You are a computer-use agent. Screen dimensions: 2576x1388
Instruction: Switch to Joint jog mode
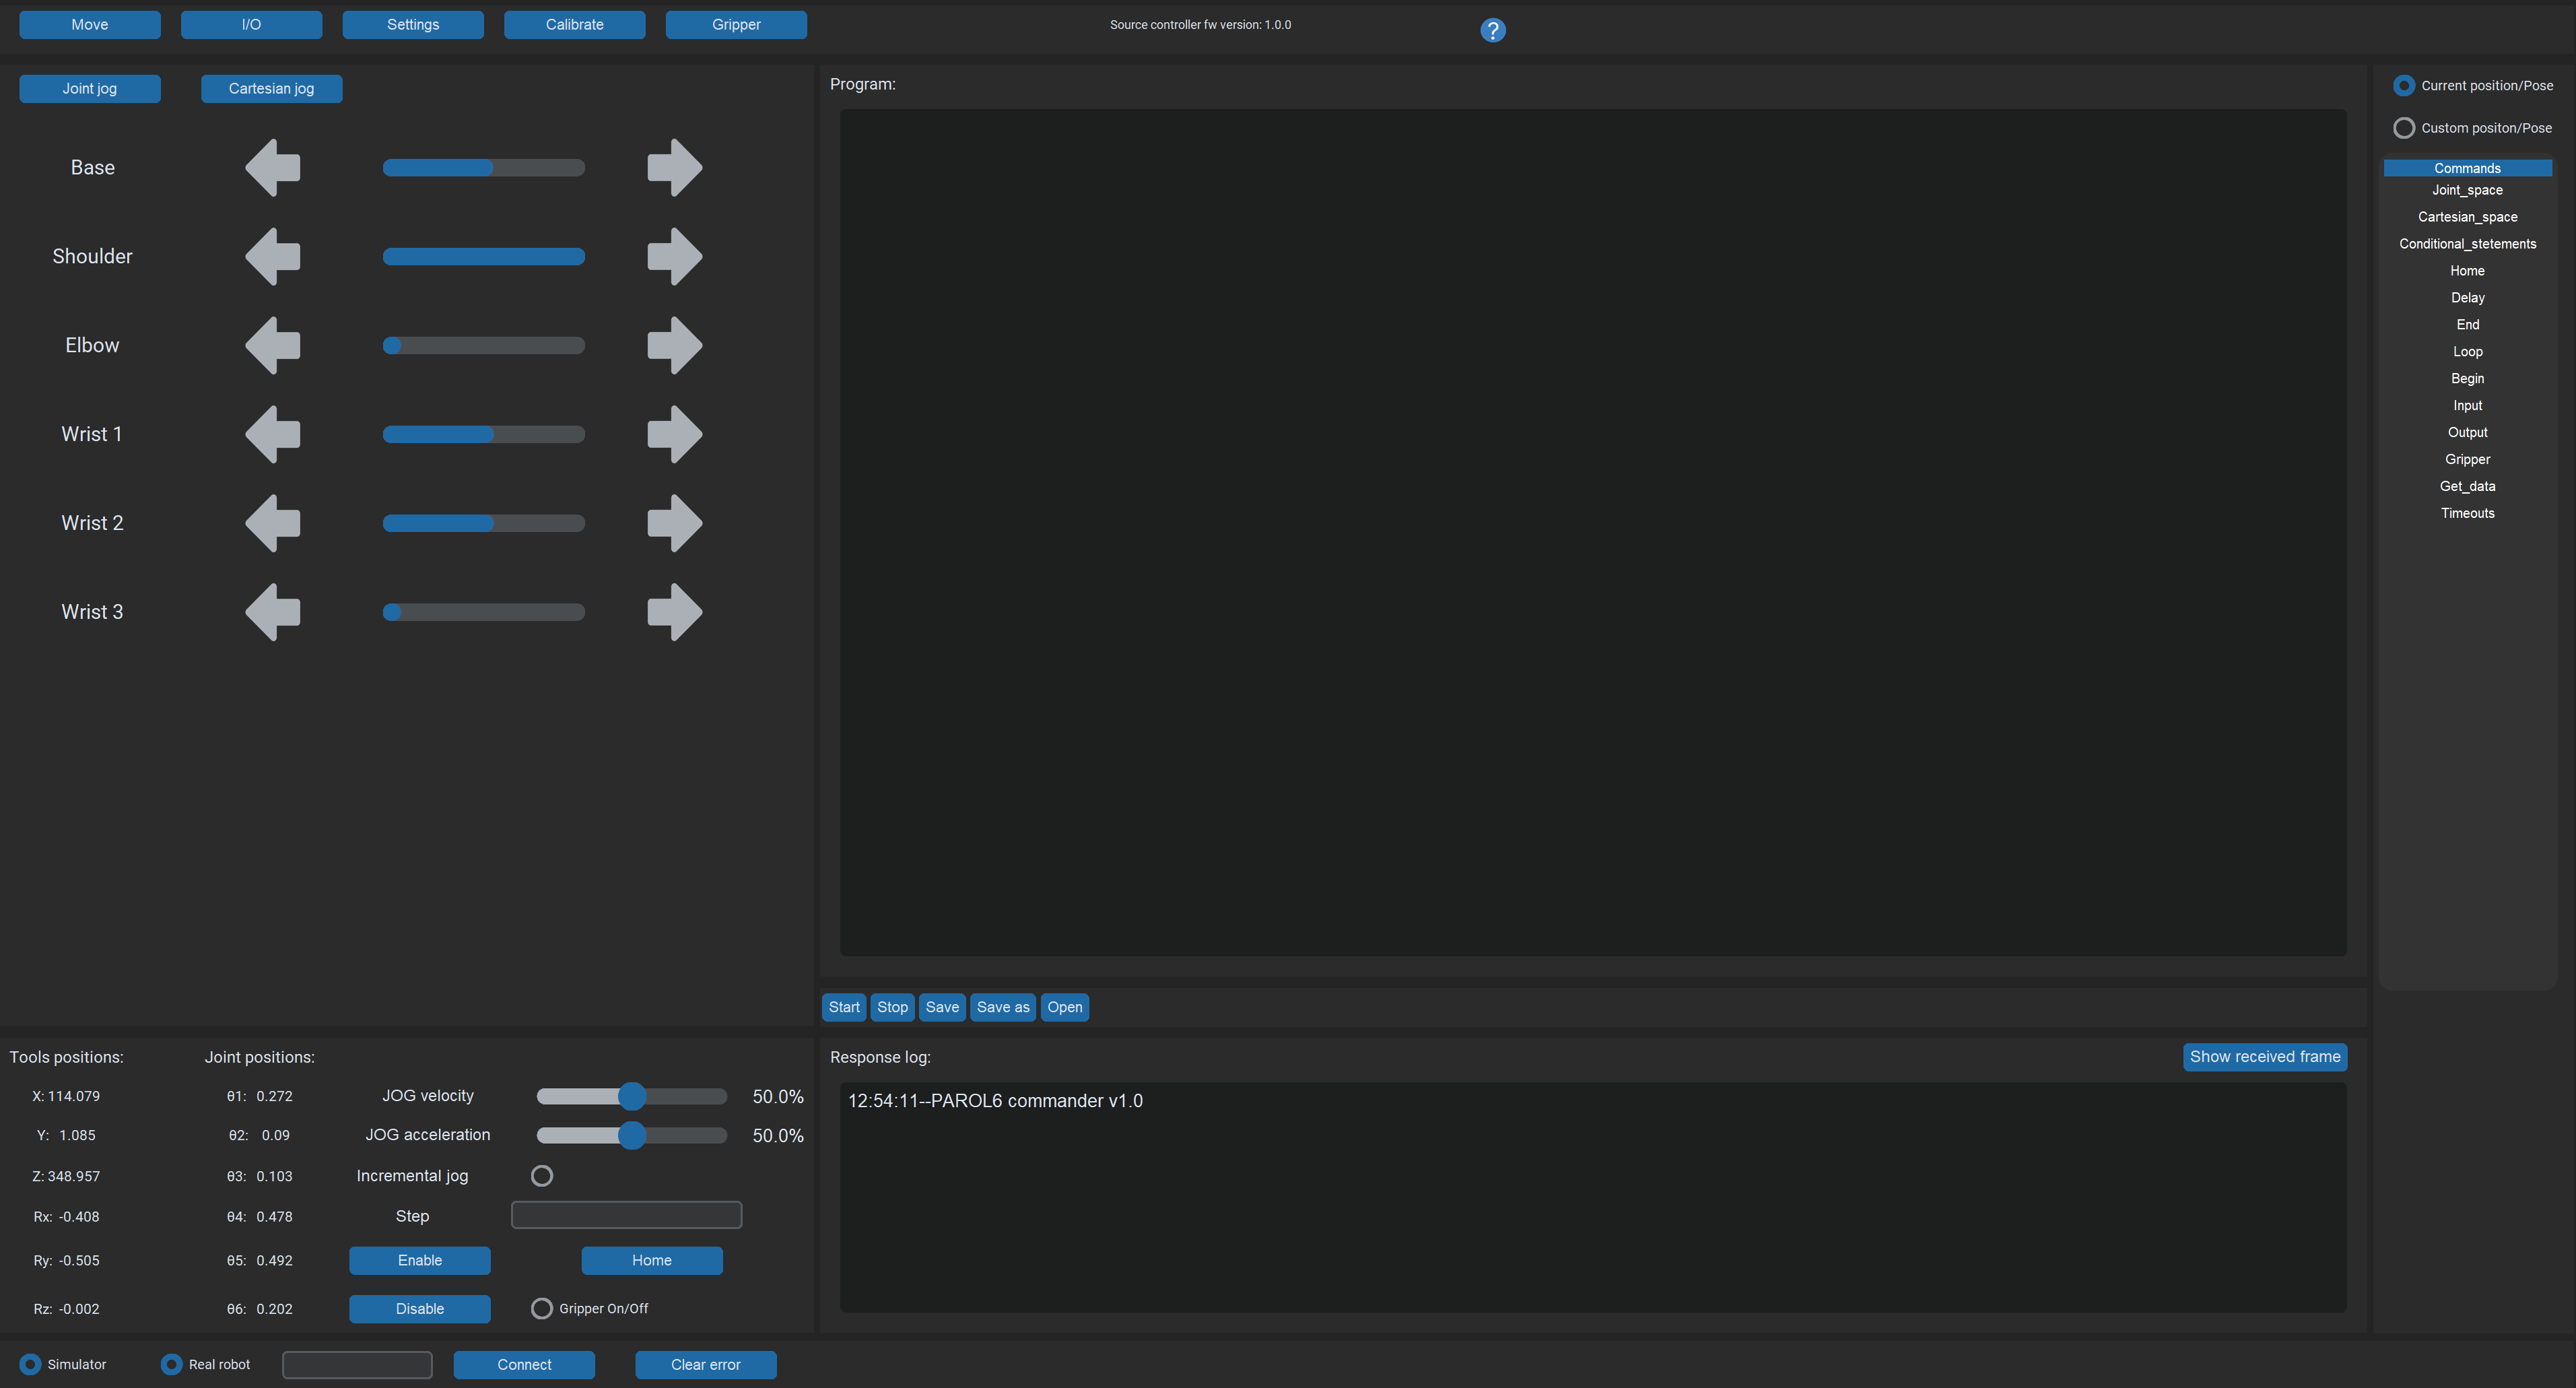click(90, 89)
